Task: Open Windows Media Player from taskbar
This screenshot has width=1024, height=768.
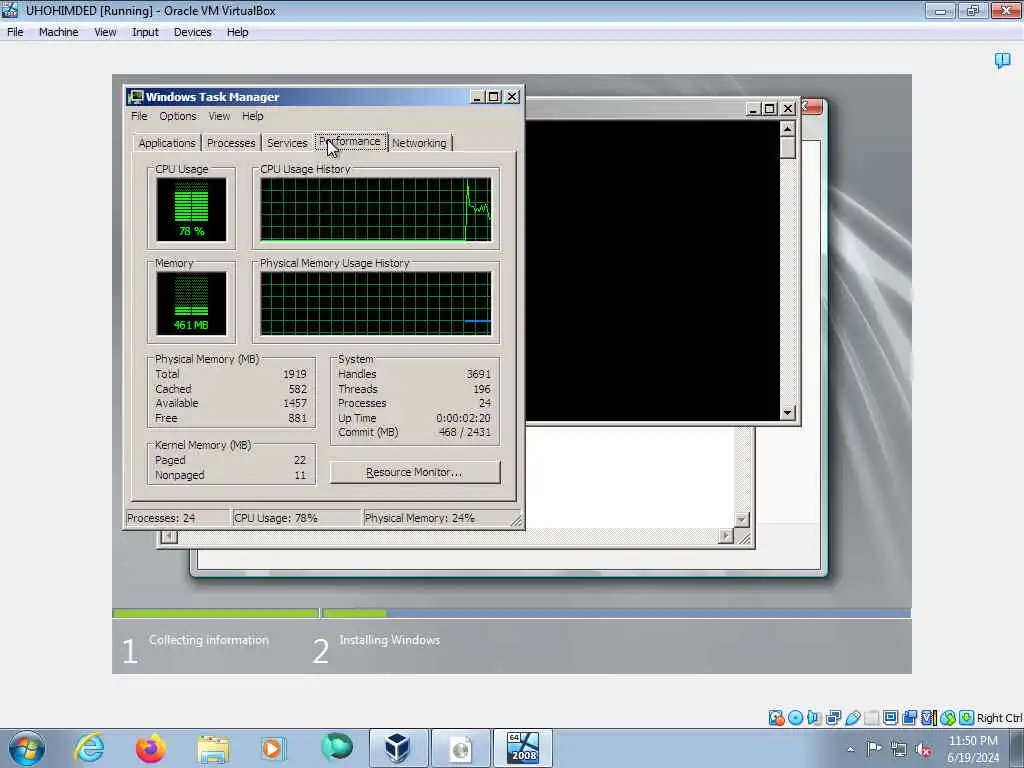Action: point(273,748)
